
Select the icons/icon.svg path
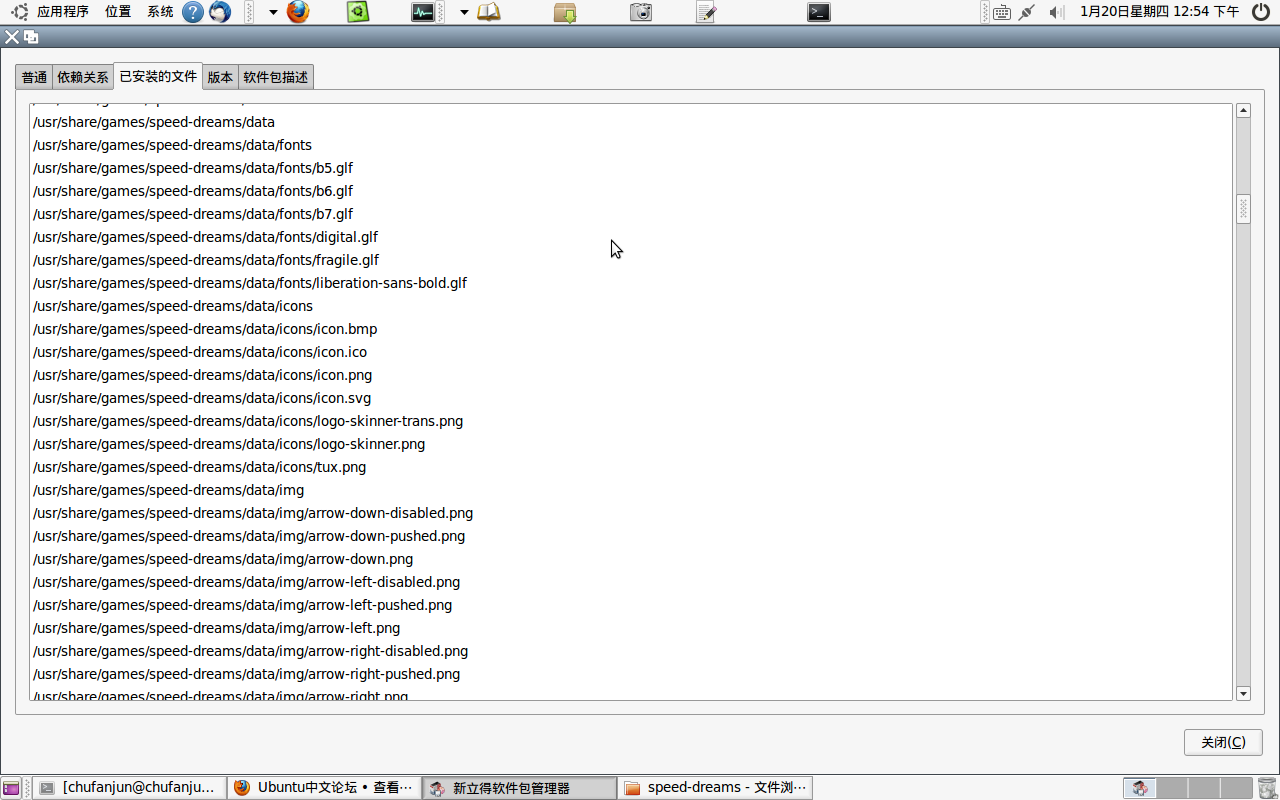202,398
